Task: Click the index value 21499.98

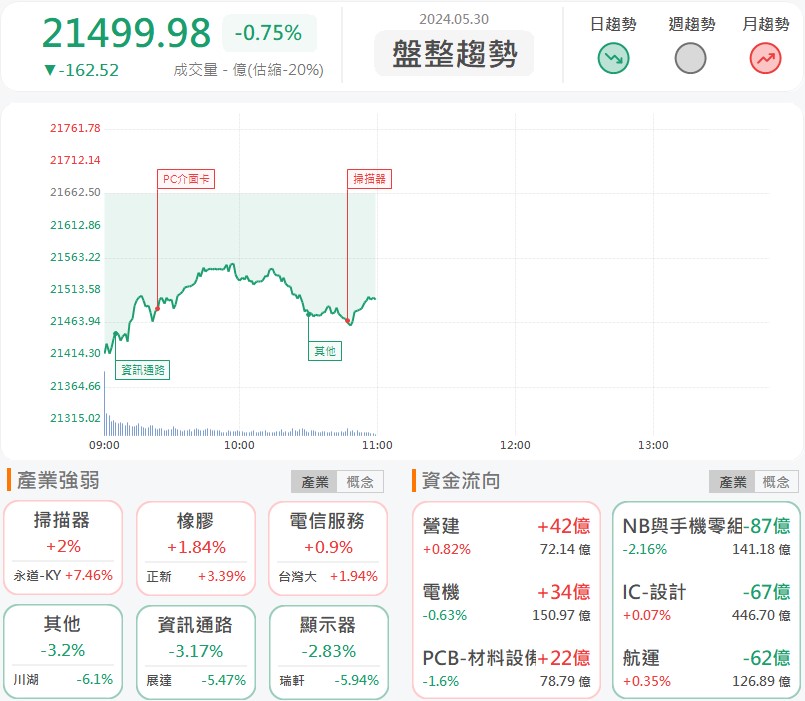Action: coord(126,33)
